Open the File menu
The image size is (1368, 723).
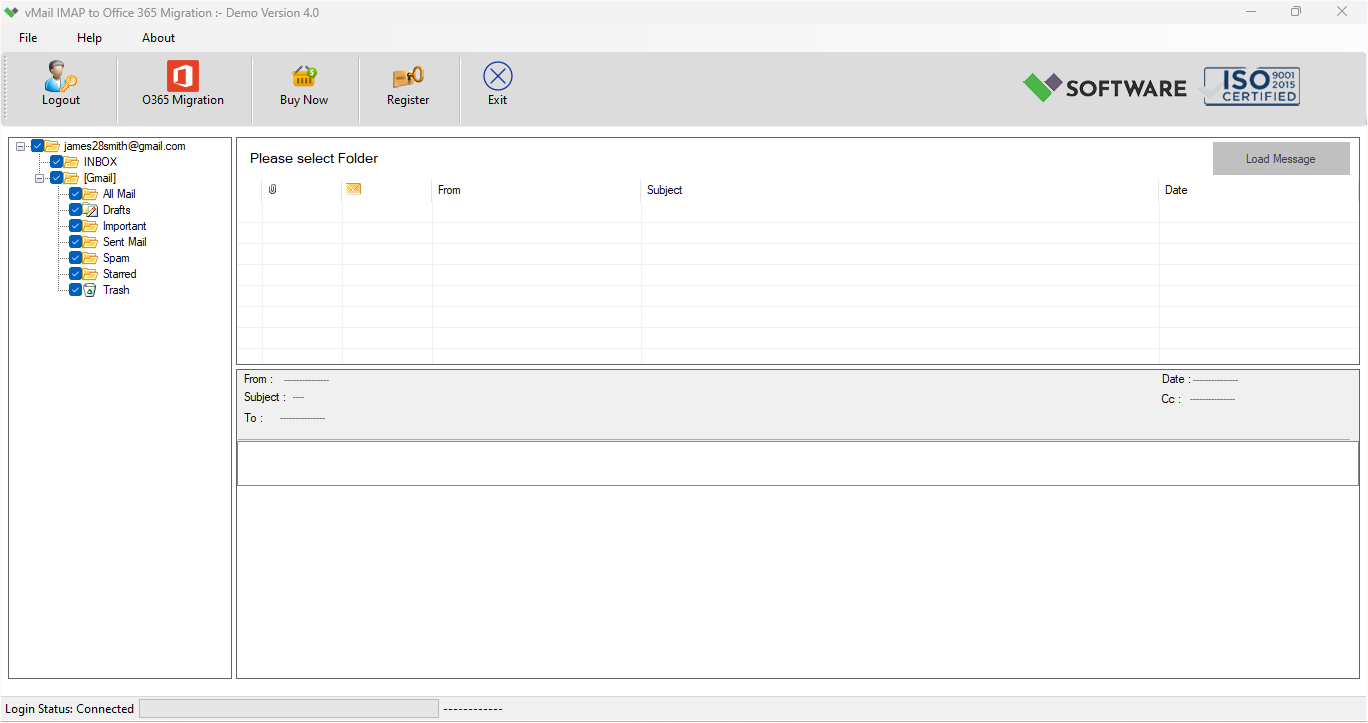pos(28,38)
